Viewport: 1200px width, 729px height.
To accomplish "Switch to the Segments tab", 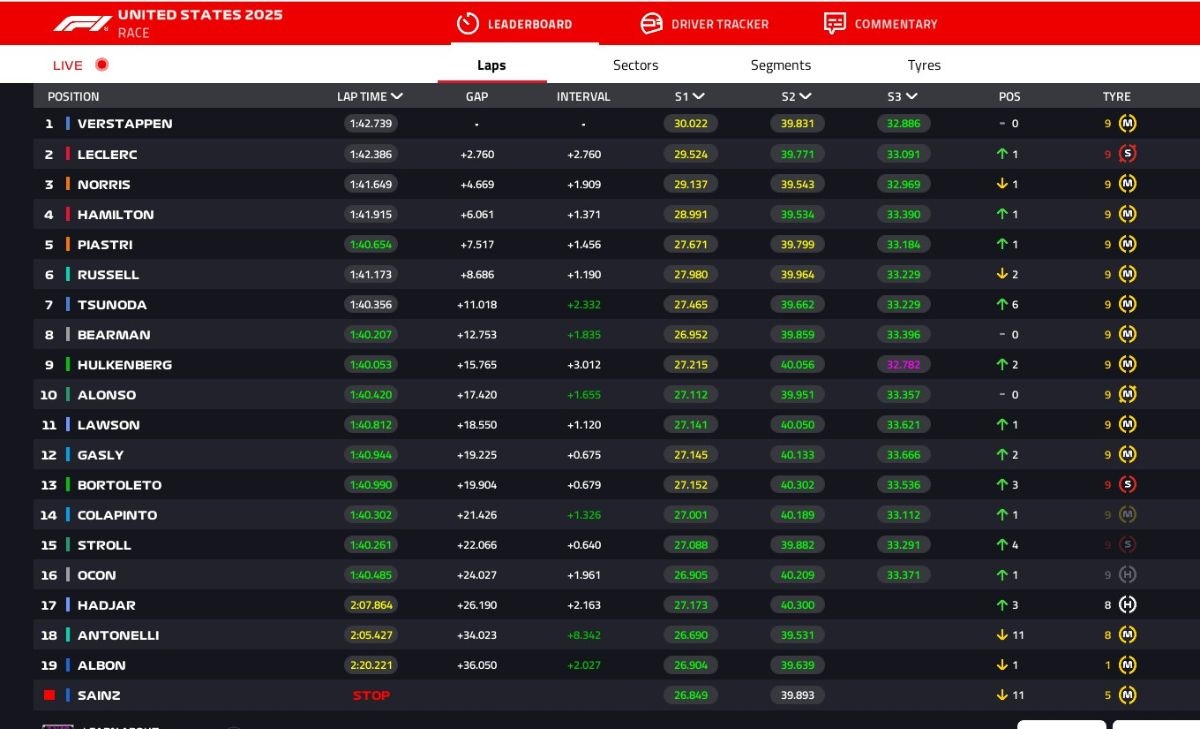I will pyautogui.click(x=780, y=65).
